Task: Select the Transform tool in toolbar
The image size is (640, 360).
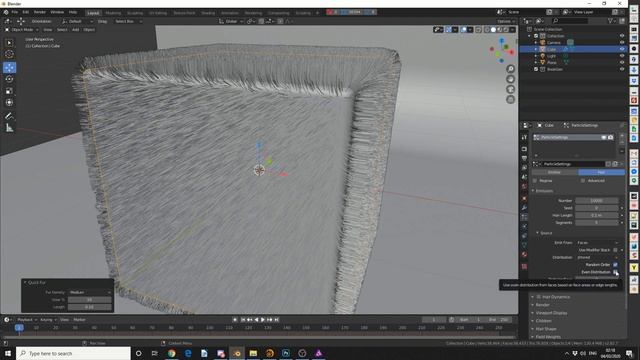Action: coord(9,103)
